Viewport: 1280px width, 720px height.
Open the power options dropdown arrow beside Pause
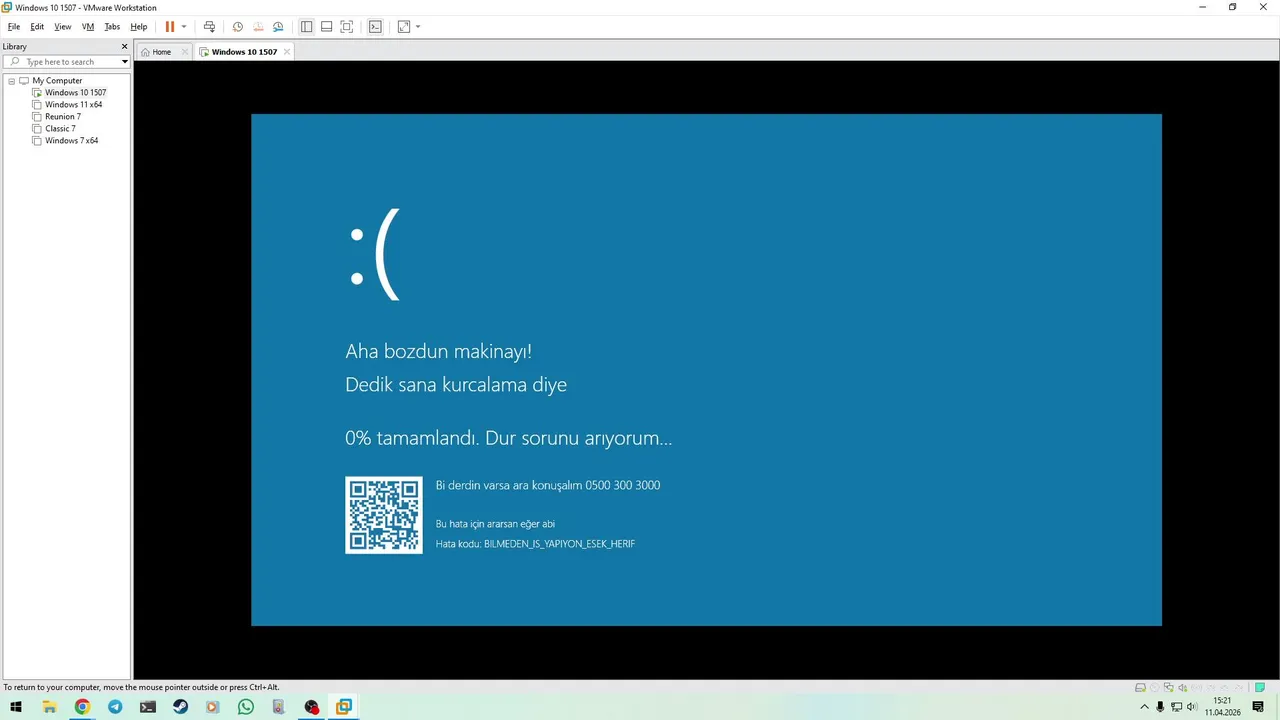tap(184, 27)
